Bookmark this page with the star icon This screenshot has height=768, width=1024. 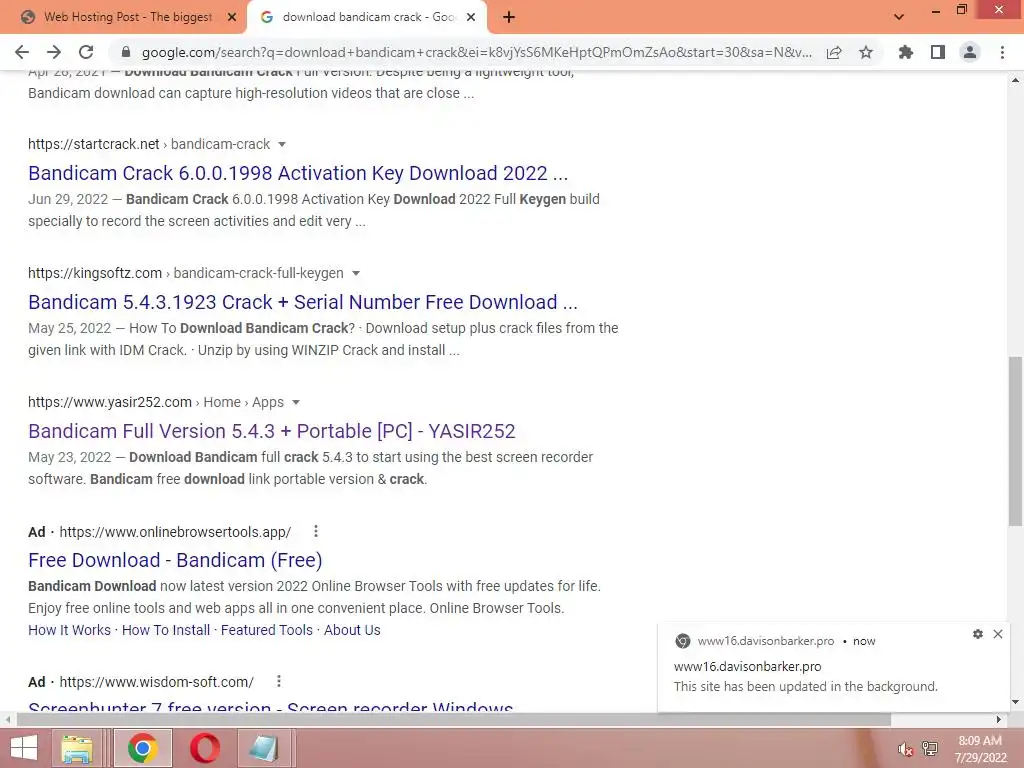click(866, 52)
